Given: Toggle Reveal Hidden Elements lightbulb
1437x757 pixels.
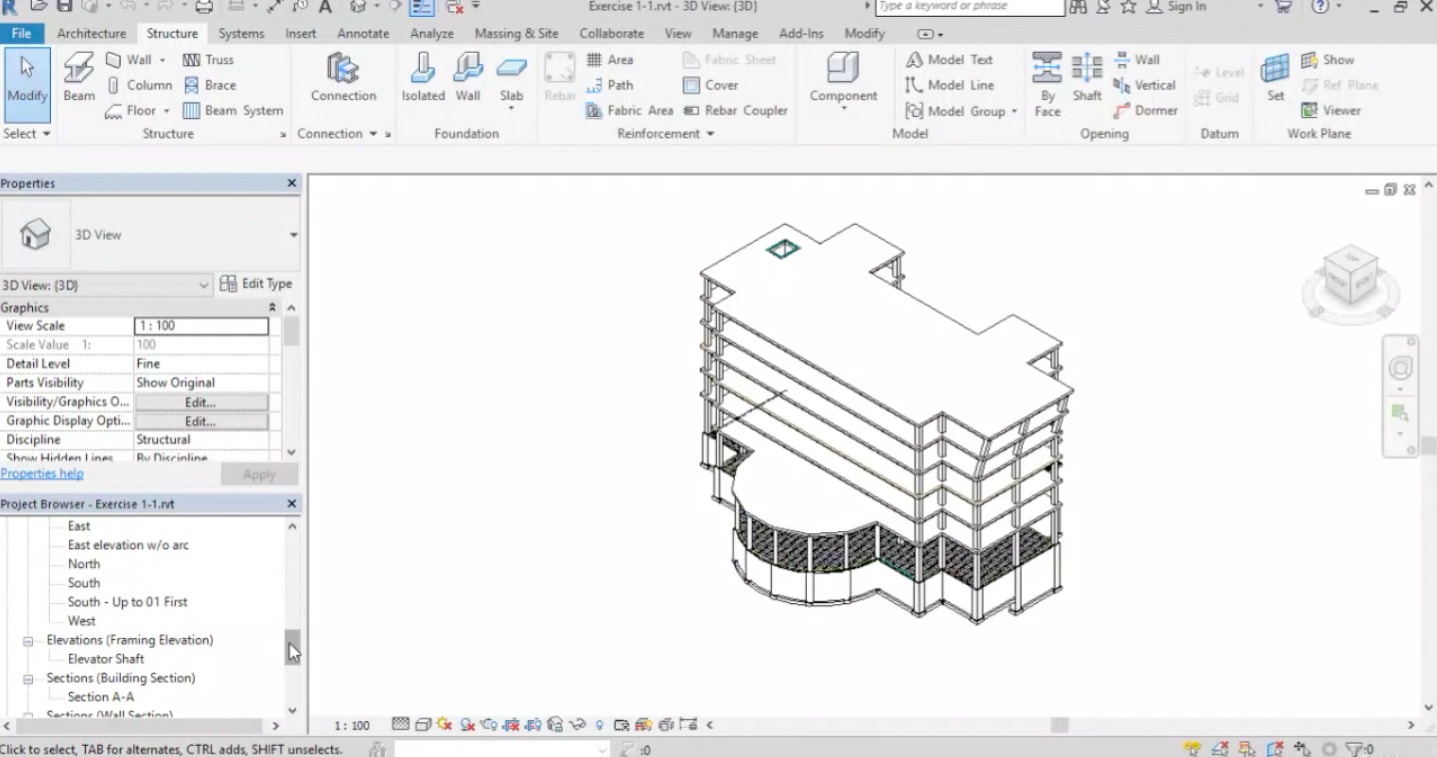Looking at the screenshot, I should 599,724.
